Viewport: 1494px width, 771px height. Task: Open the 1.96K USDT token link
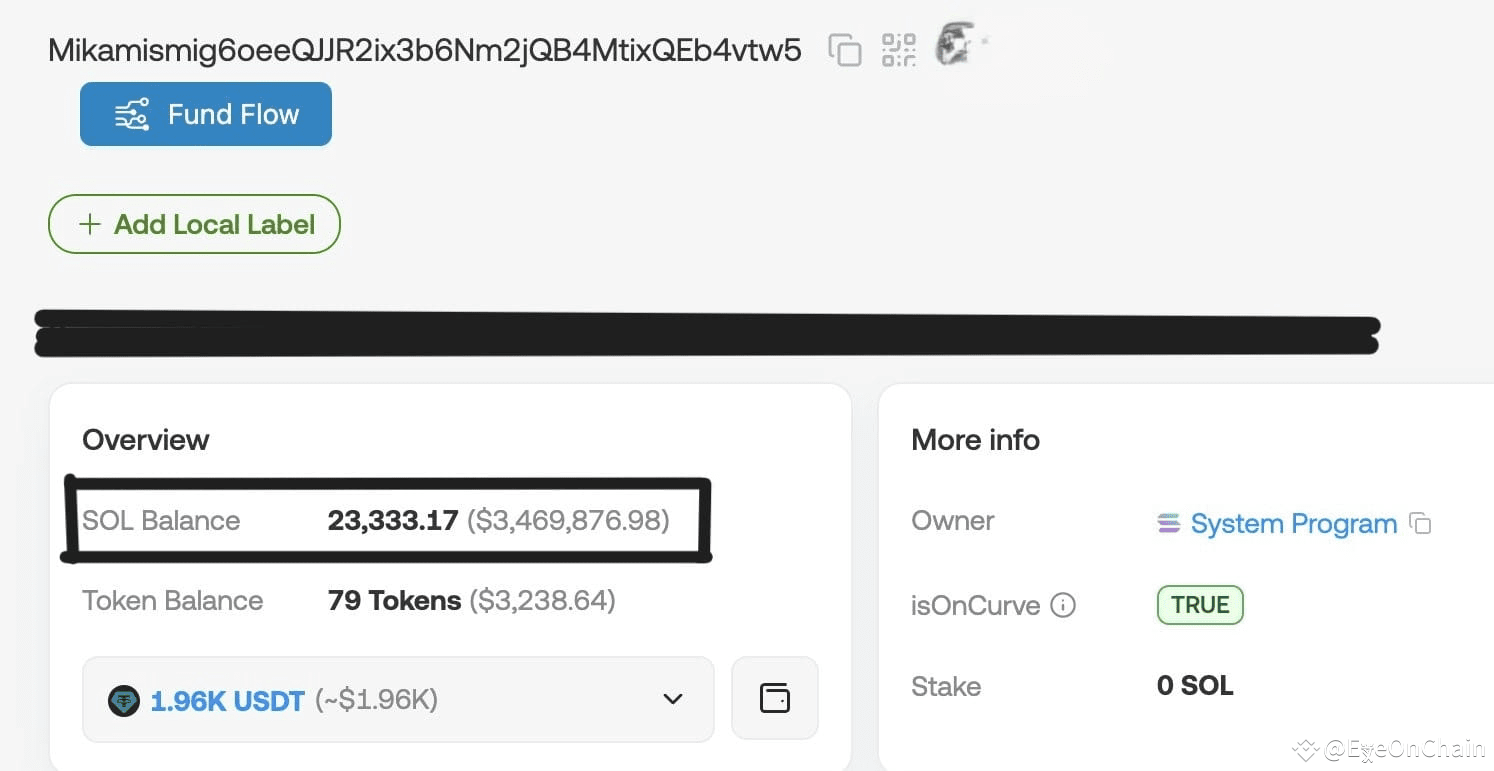click(227, 701)
